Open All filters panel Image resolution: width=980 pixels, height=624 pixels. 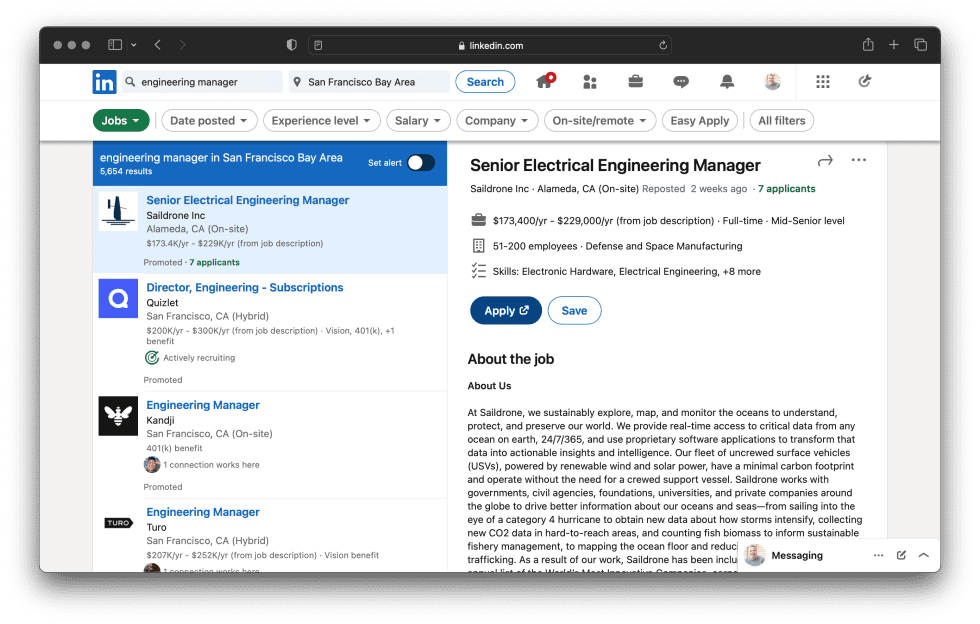coord(781,121)
